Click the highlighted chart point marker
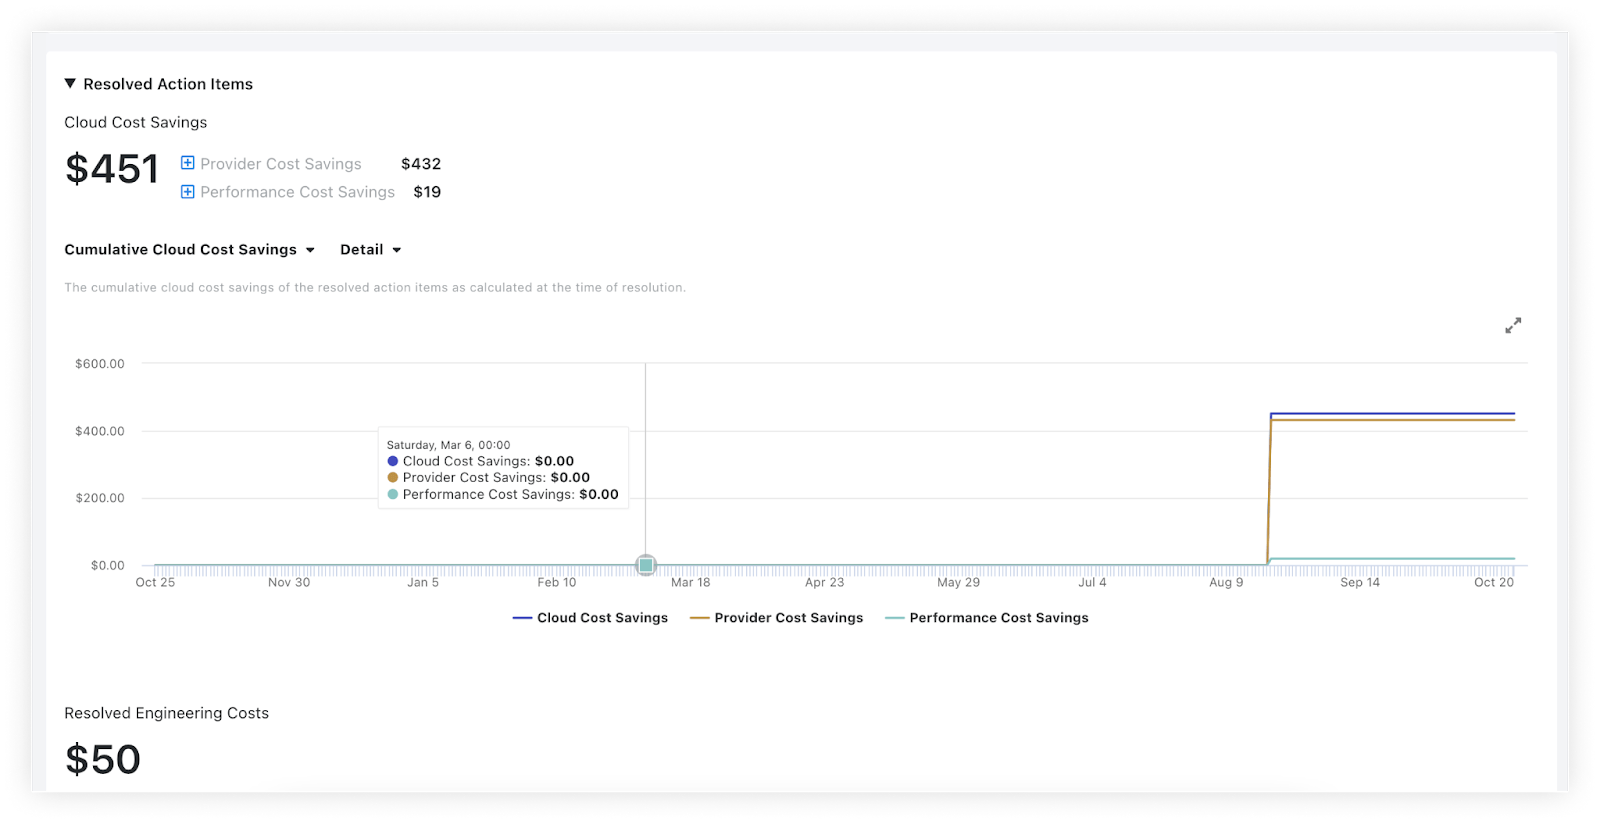The height and width of the screenshot is (824, 1600). point(646,565)
